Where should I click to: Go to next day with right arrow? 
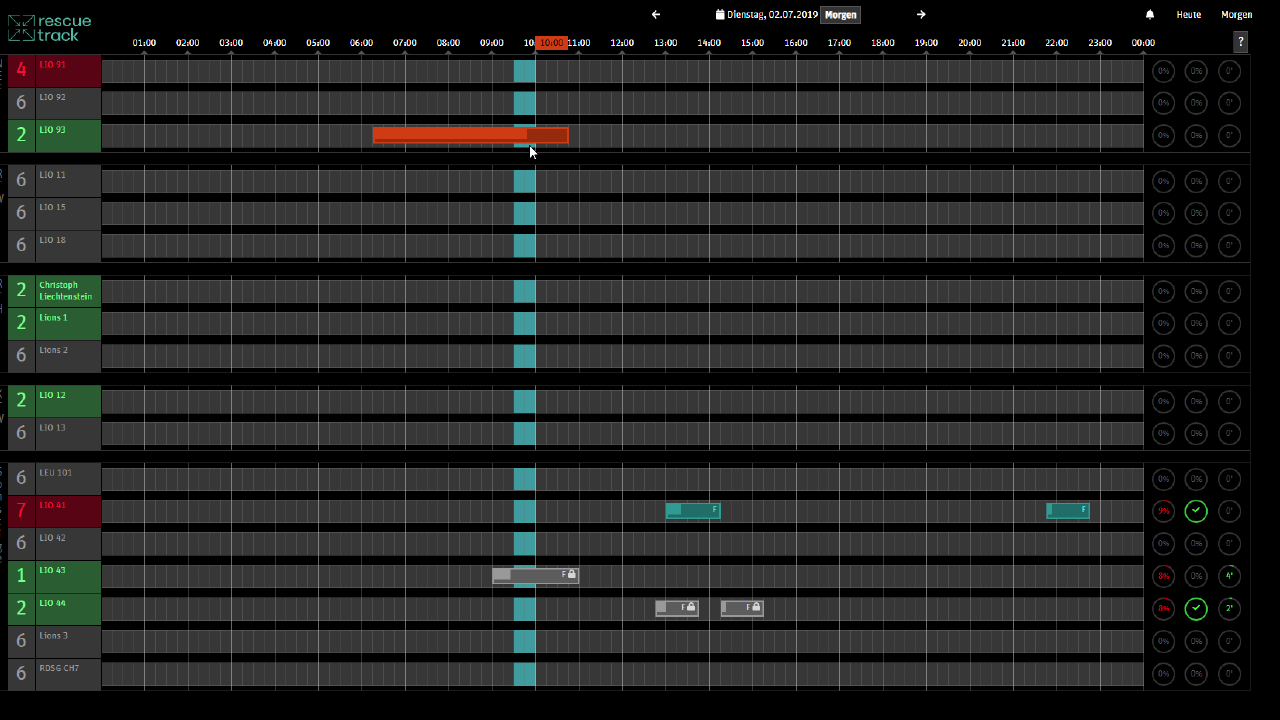921,15
